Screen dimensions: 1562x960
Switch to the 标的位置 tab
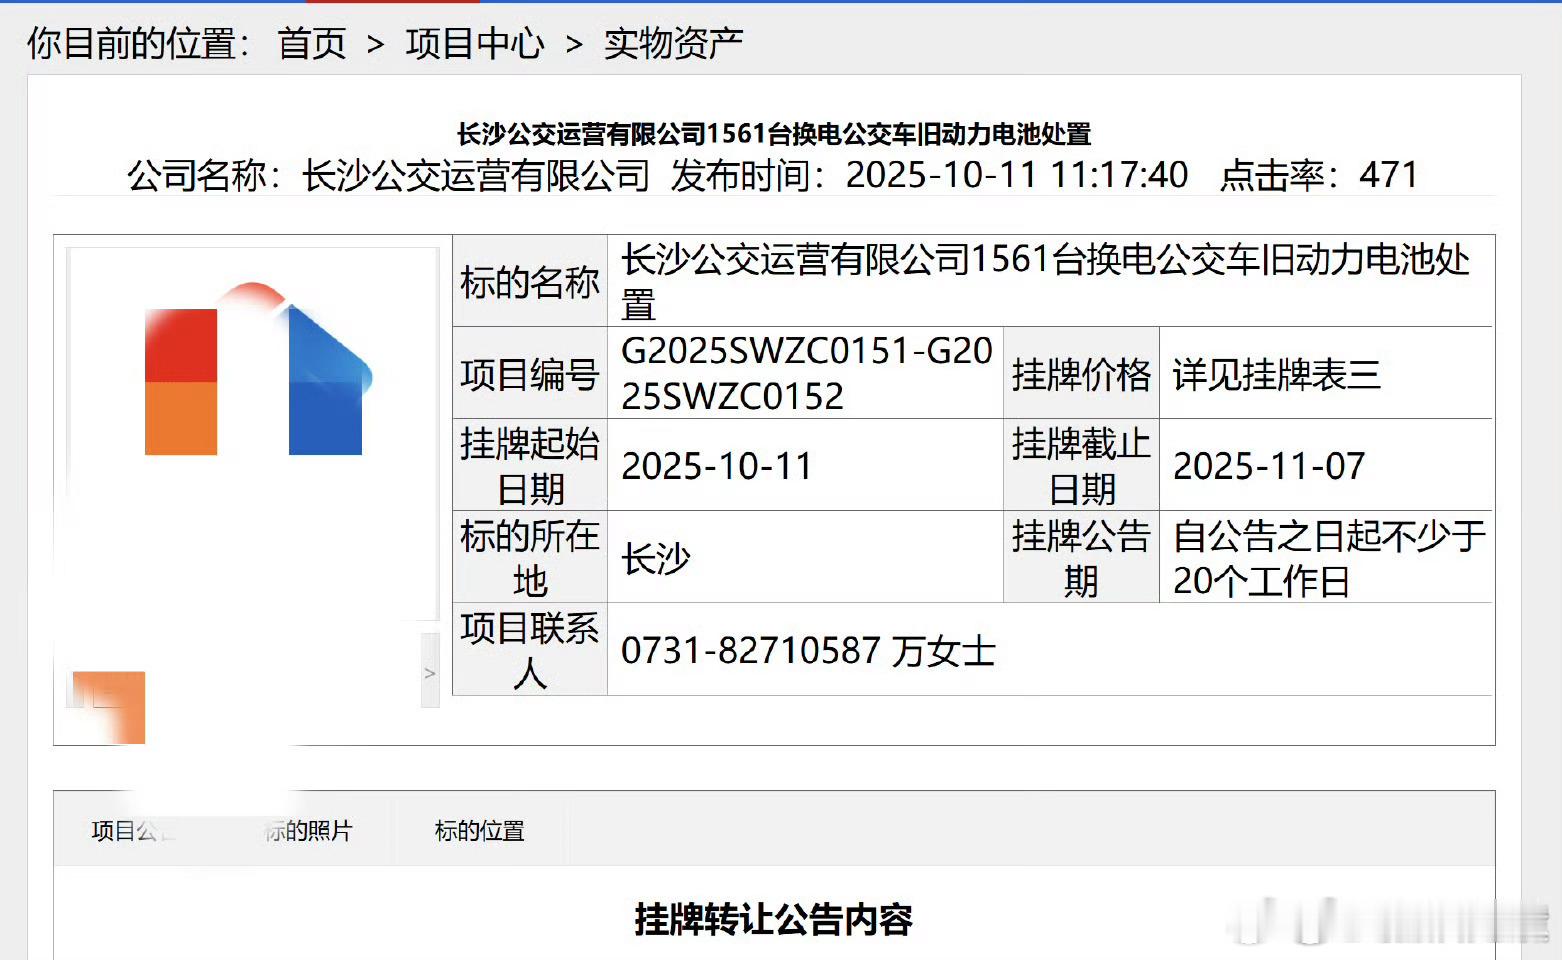point(480,831)
